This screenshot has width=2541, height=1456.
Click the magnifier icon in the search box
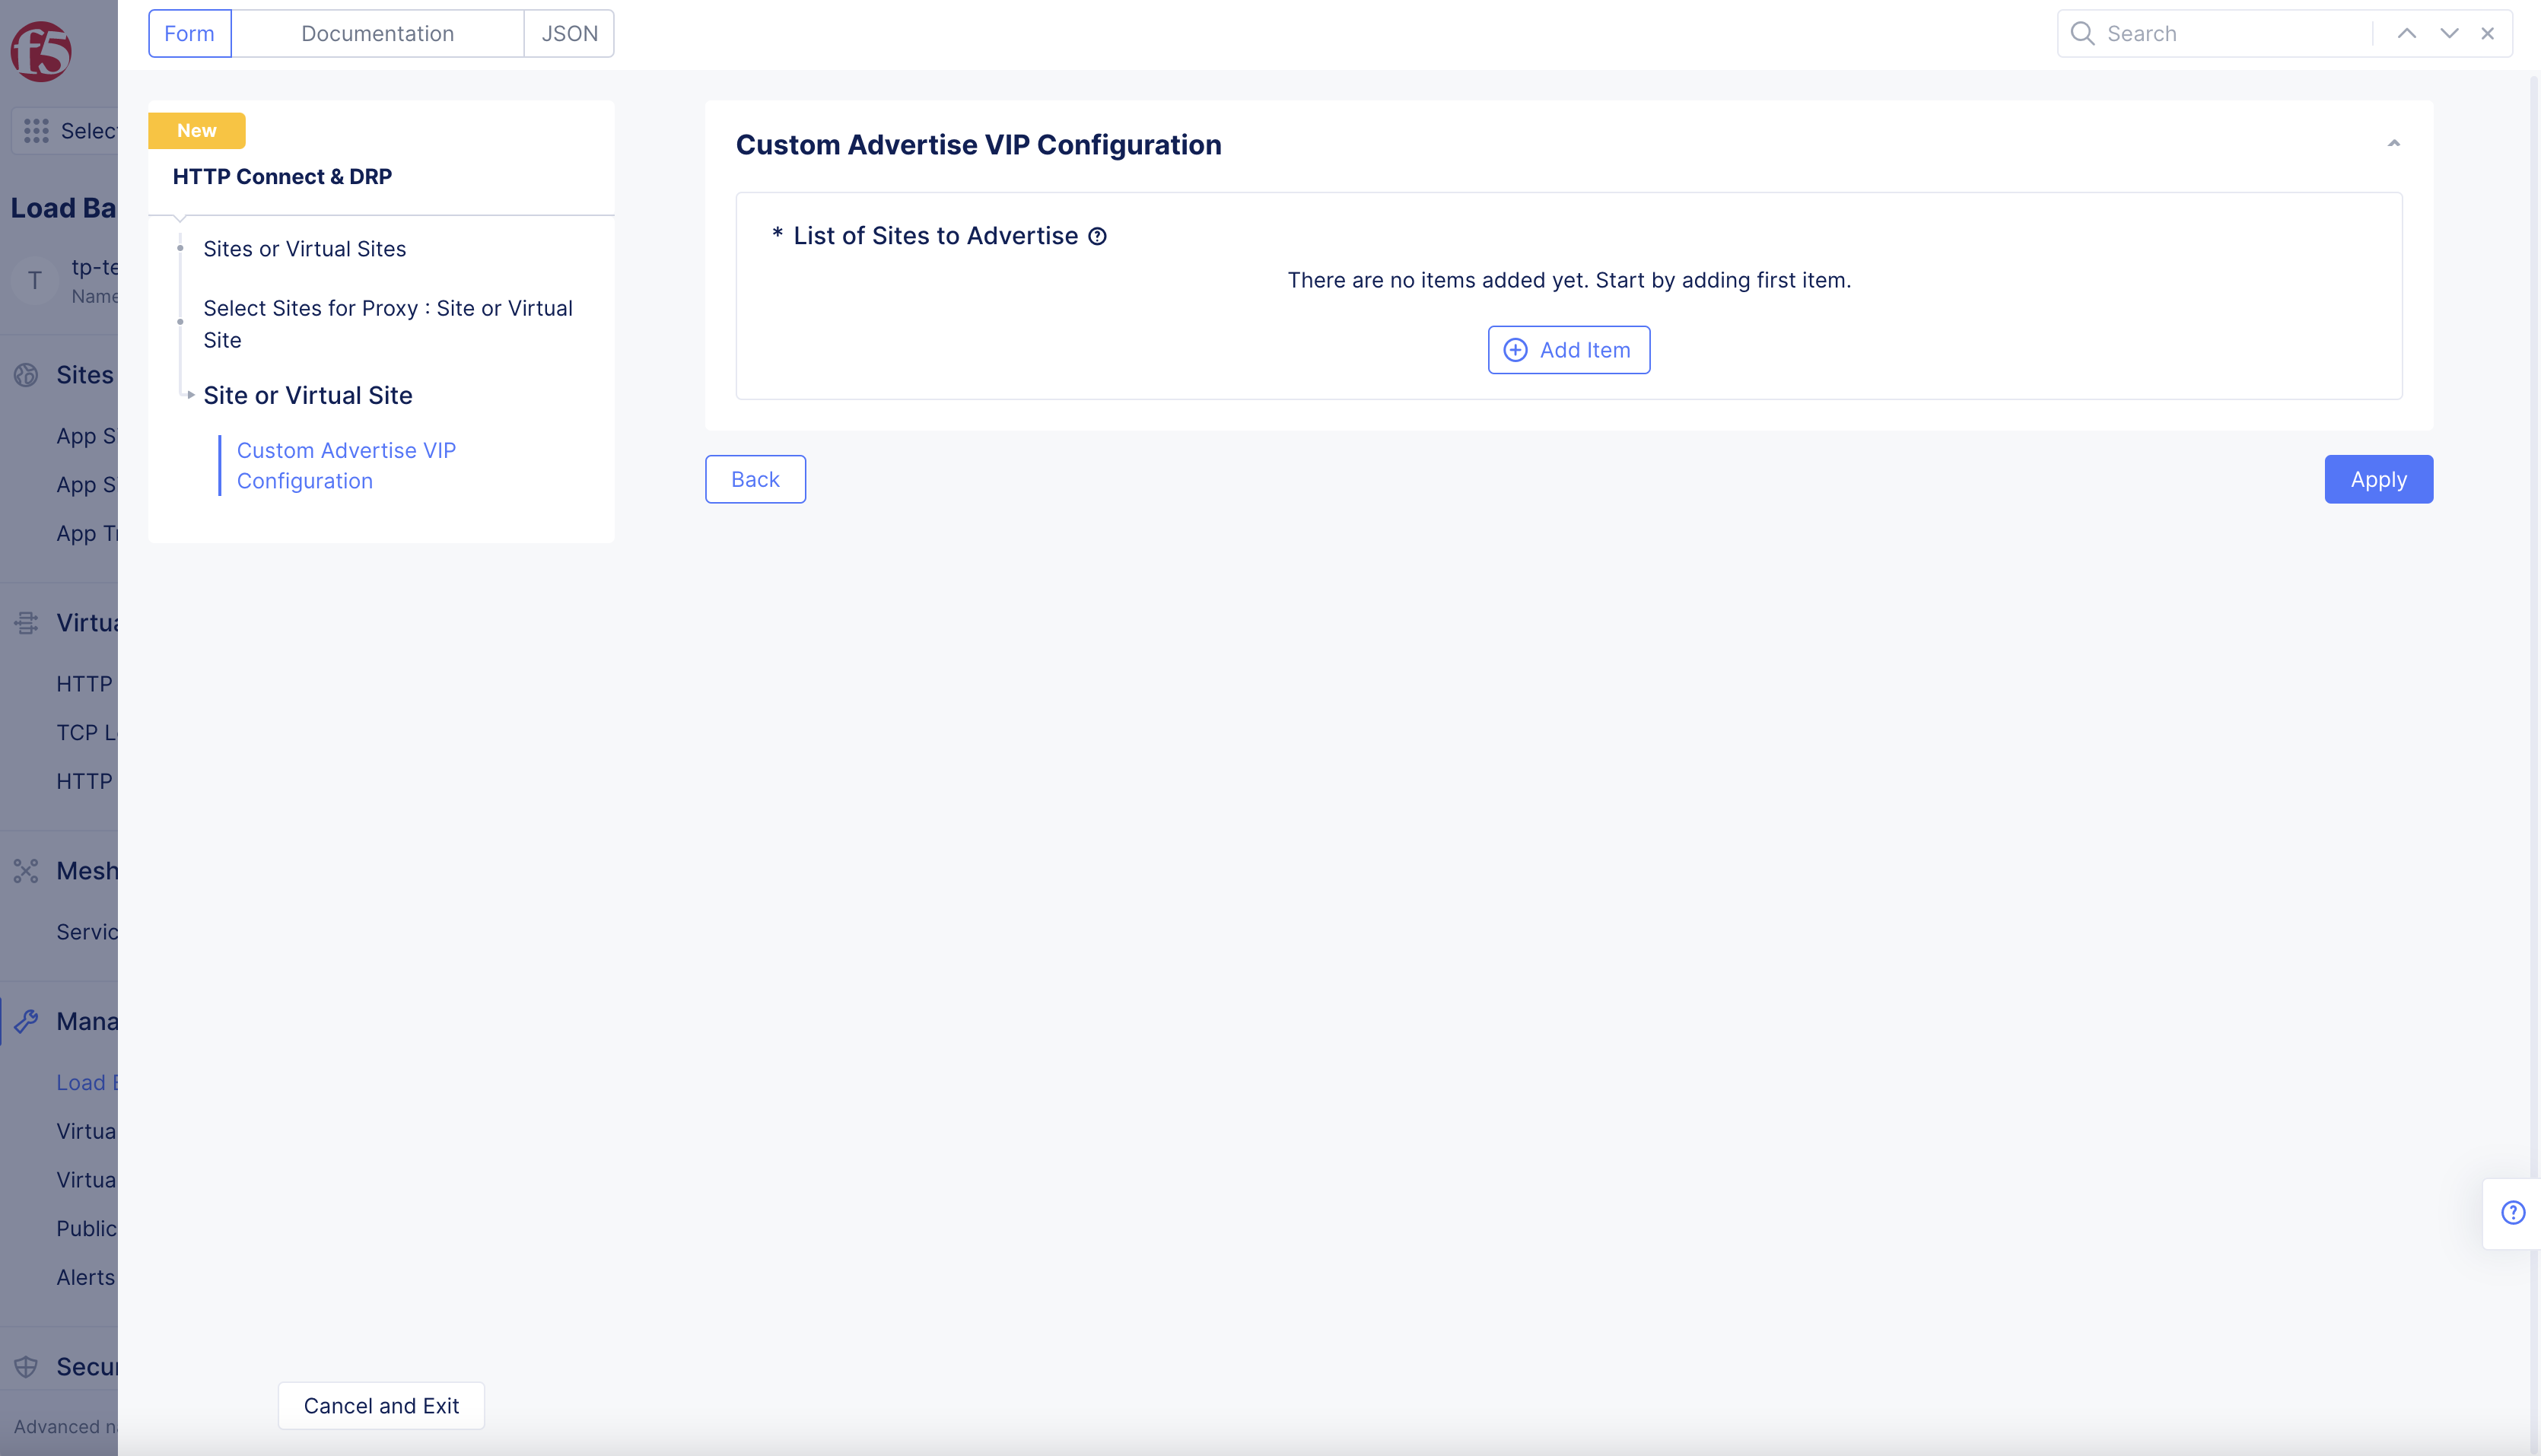point(2082,33)
